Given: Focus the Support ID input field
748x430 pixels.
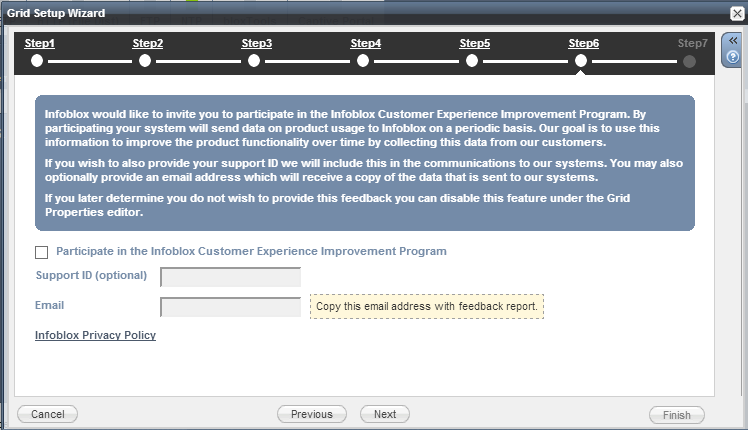Looking at the screenshot, I should click(x=230, y=277).
